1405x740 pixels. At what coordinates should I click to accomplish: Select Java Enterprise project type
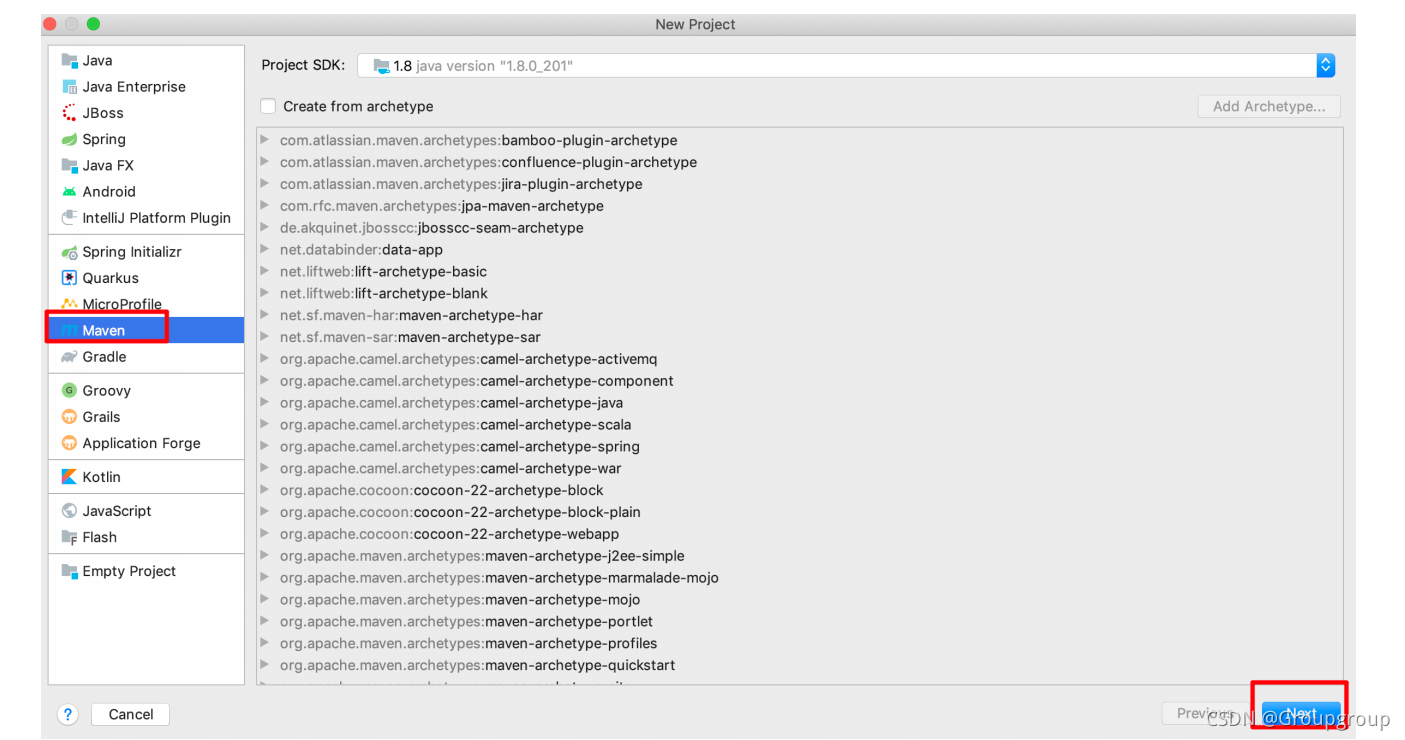(146, 87)
